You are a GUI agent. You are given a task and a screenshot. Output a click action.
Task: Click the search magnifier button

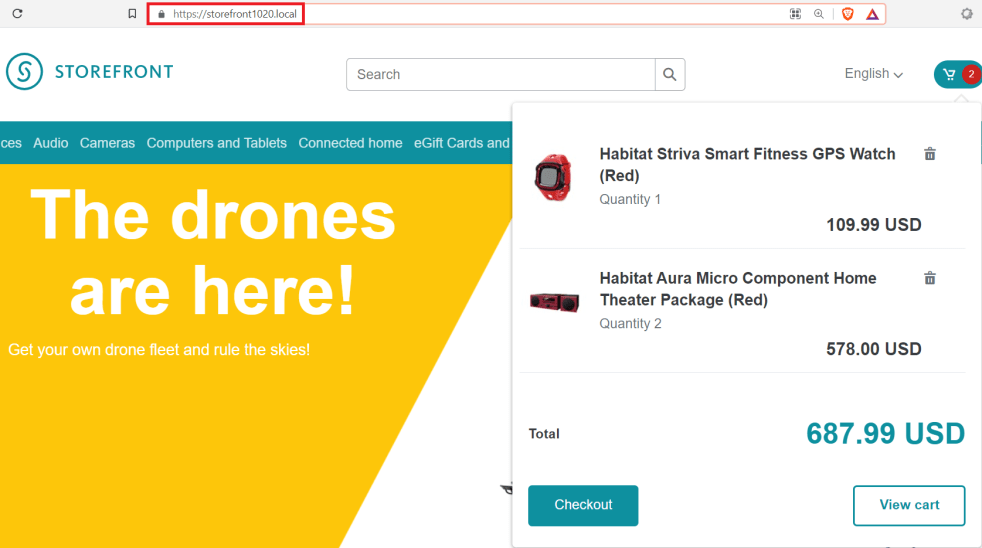point(670,74)
